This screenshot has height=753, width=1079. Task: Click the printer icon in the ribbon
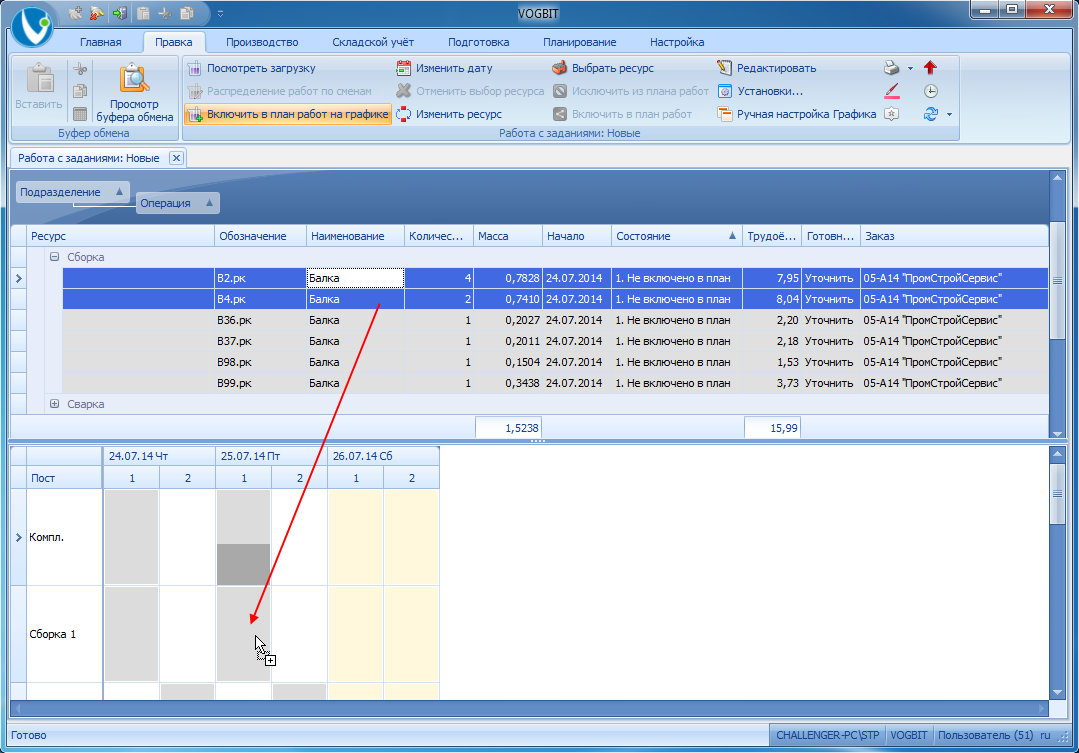point(892,68)
